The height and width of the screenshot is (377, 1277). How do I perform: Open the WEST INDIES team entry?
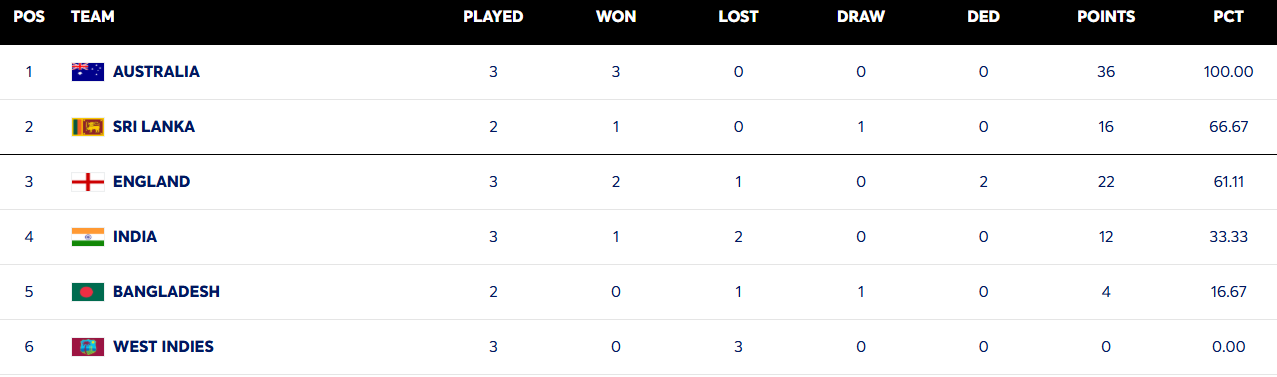tap(163, 347)
